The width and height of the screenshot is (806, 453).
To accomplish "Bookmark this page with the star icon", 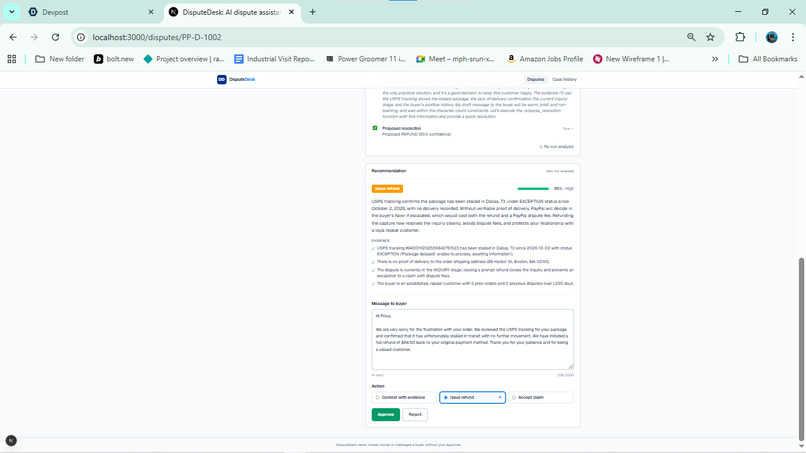I will (x=710, y=37).
